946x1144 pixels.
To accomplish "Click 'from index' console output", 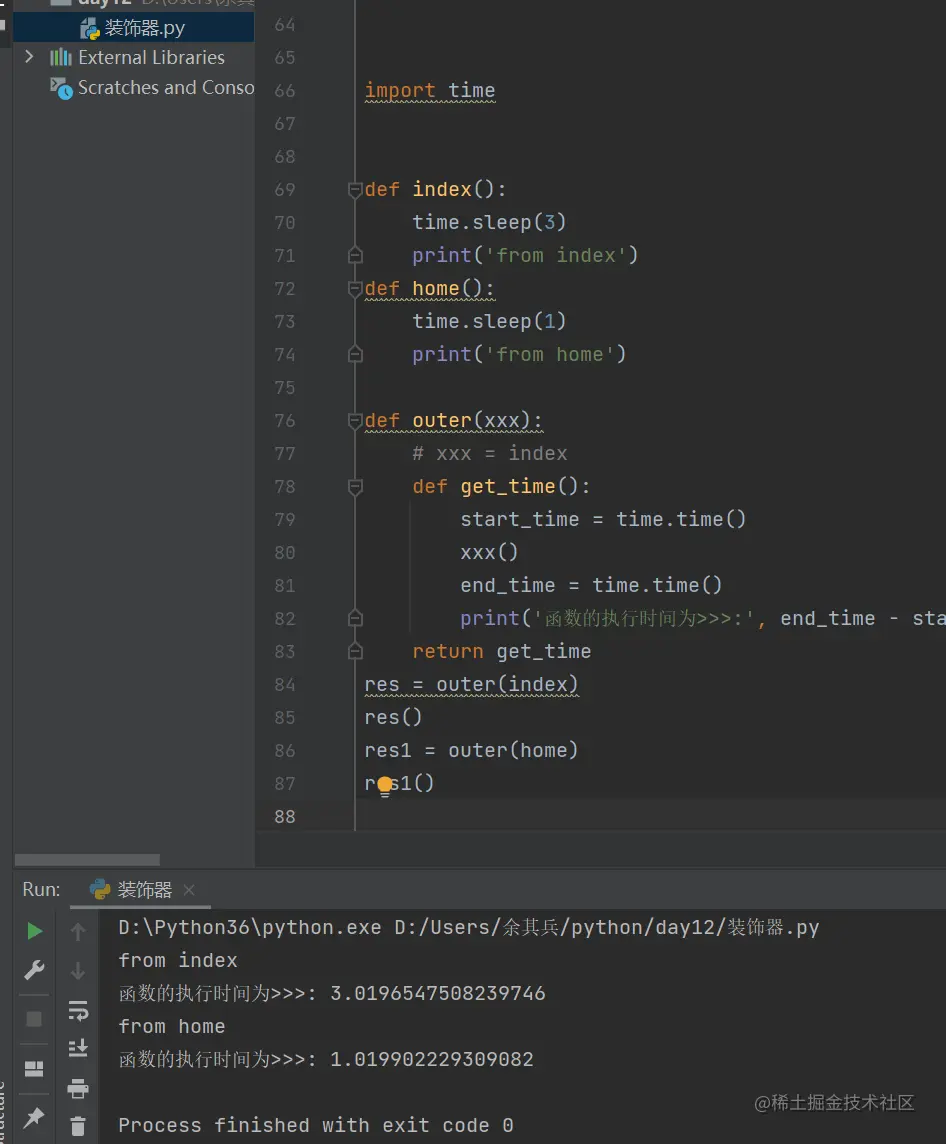I will click(178, 960).
